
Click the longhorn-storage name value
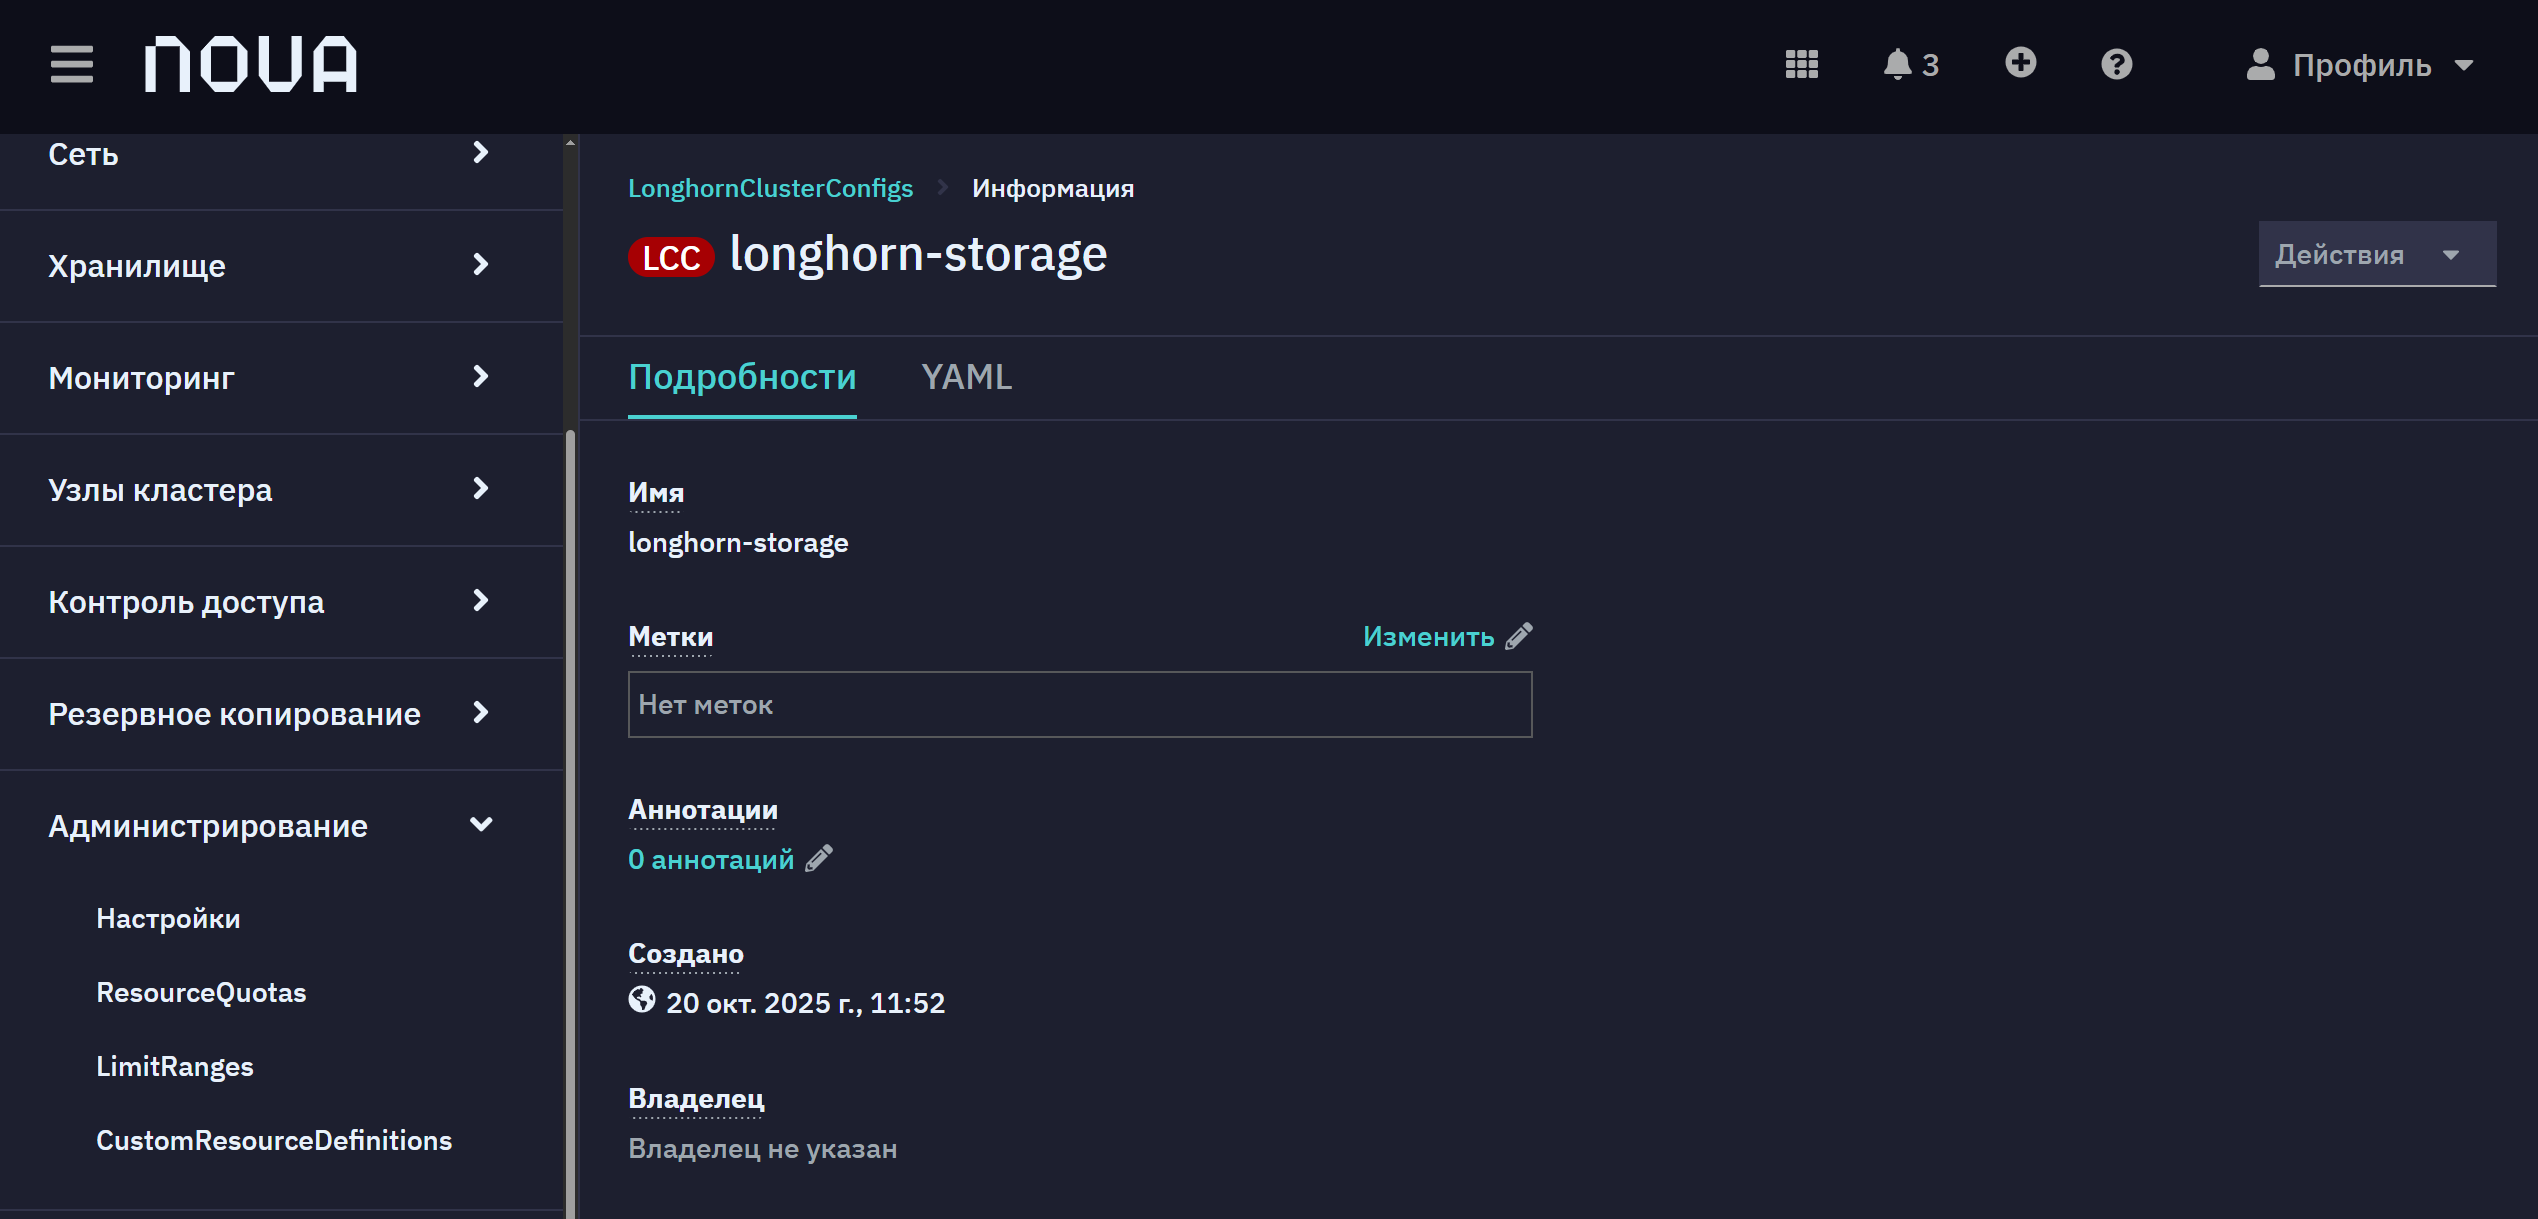(738, 542)
